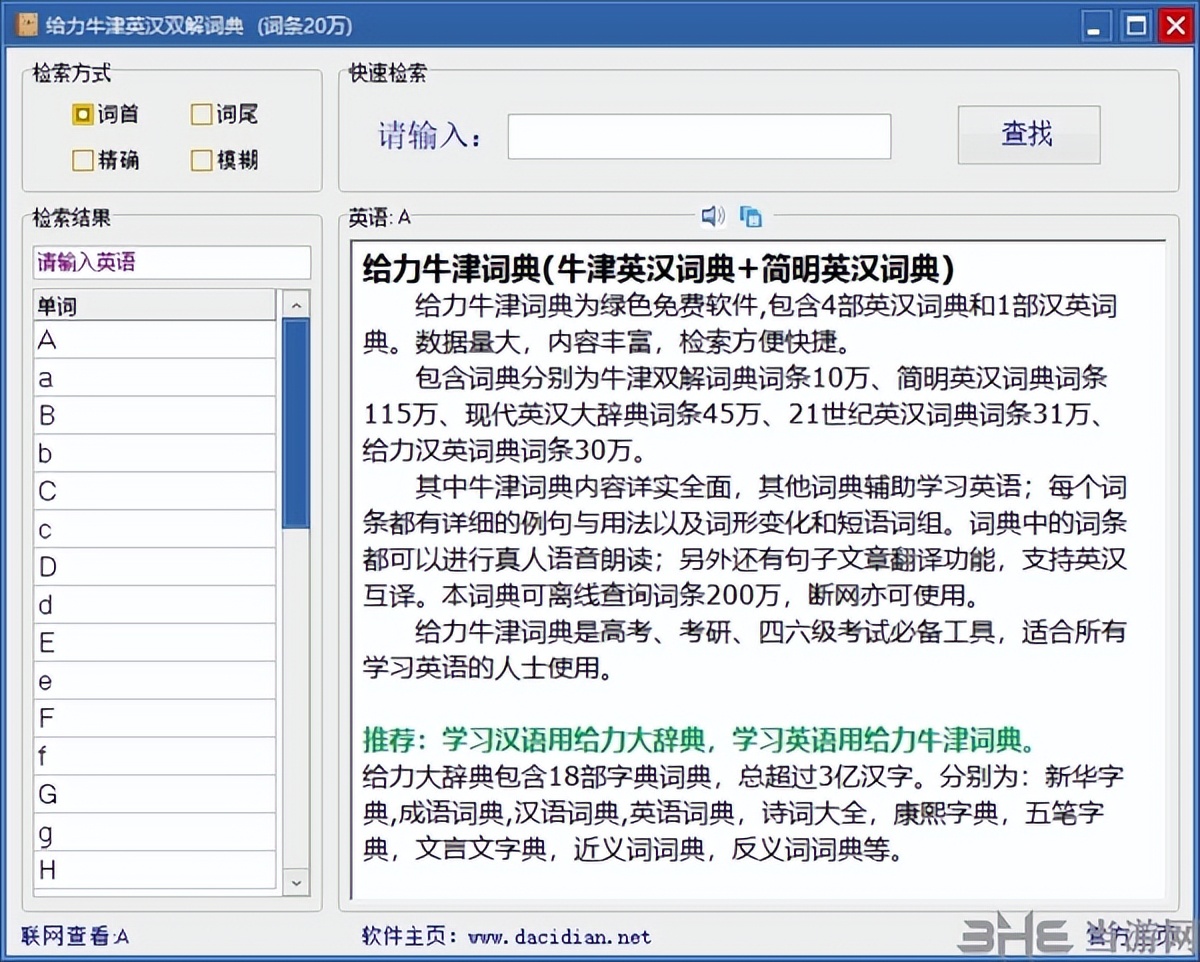This screenshot has width=1200, height=962.
Task: Select the 精确 search mode
Action: tap(105, 160)
